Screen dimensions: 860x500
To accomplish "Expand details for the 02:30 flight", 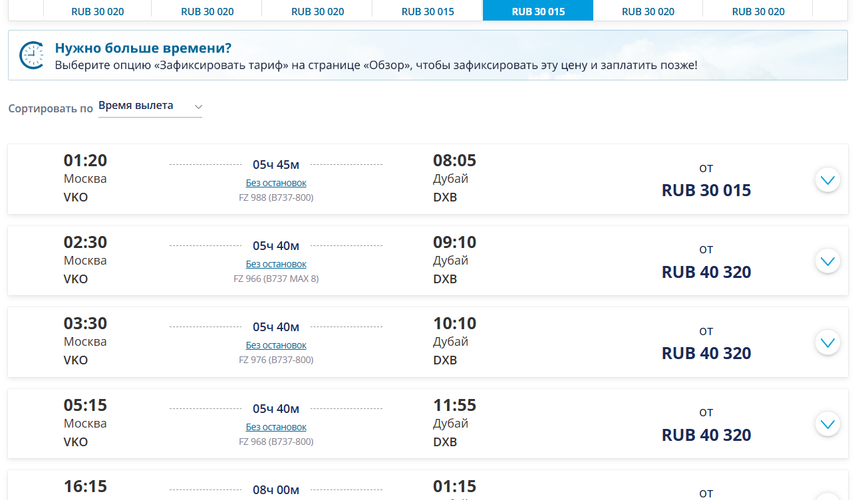I will click(827, 261).
